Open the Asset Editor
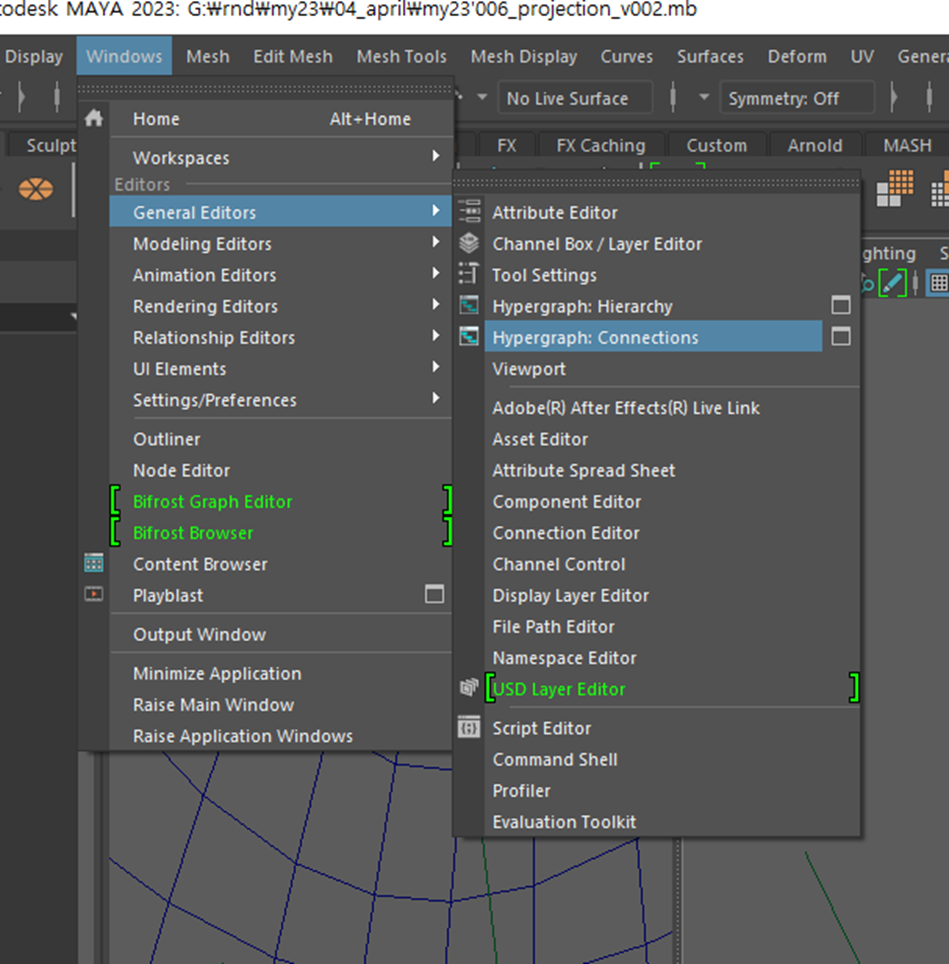The width and height of the screenshot is (949, 964). [672, 439]
